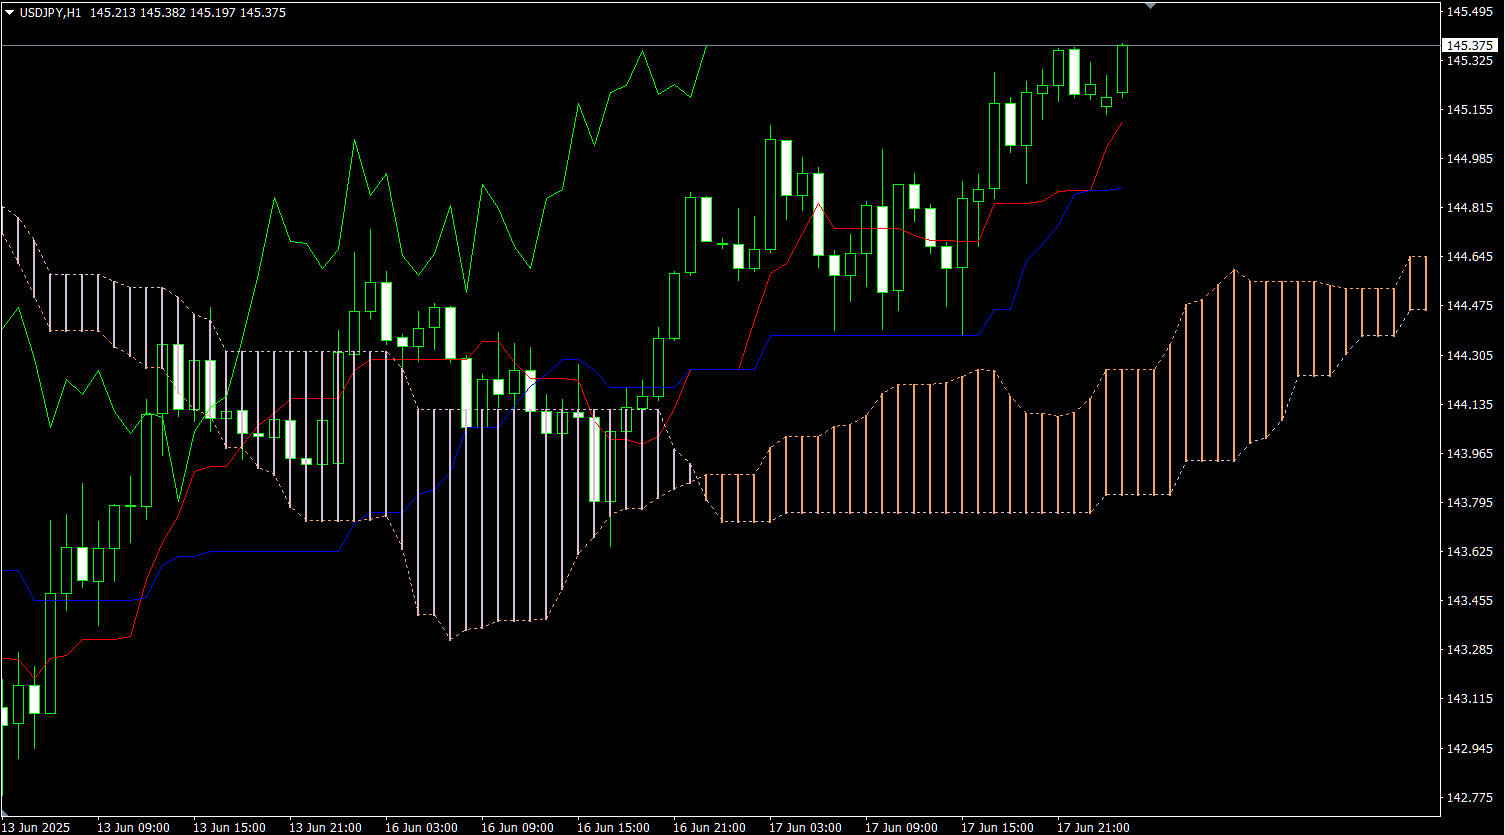Click the 143.285 price scale label
1505x835 pixels.
pyautogui.click(x=1470, y=650)
